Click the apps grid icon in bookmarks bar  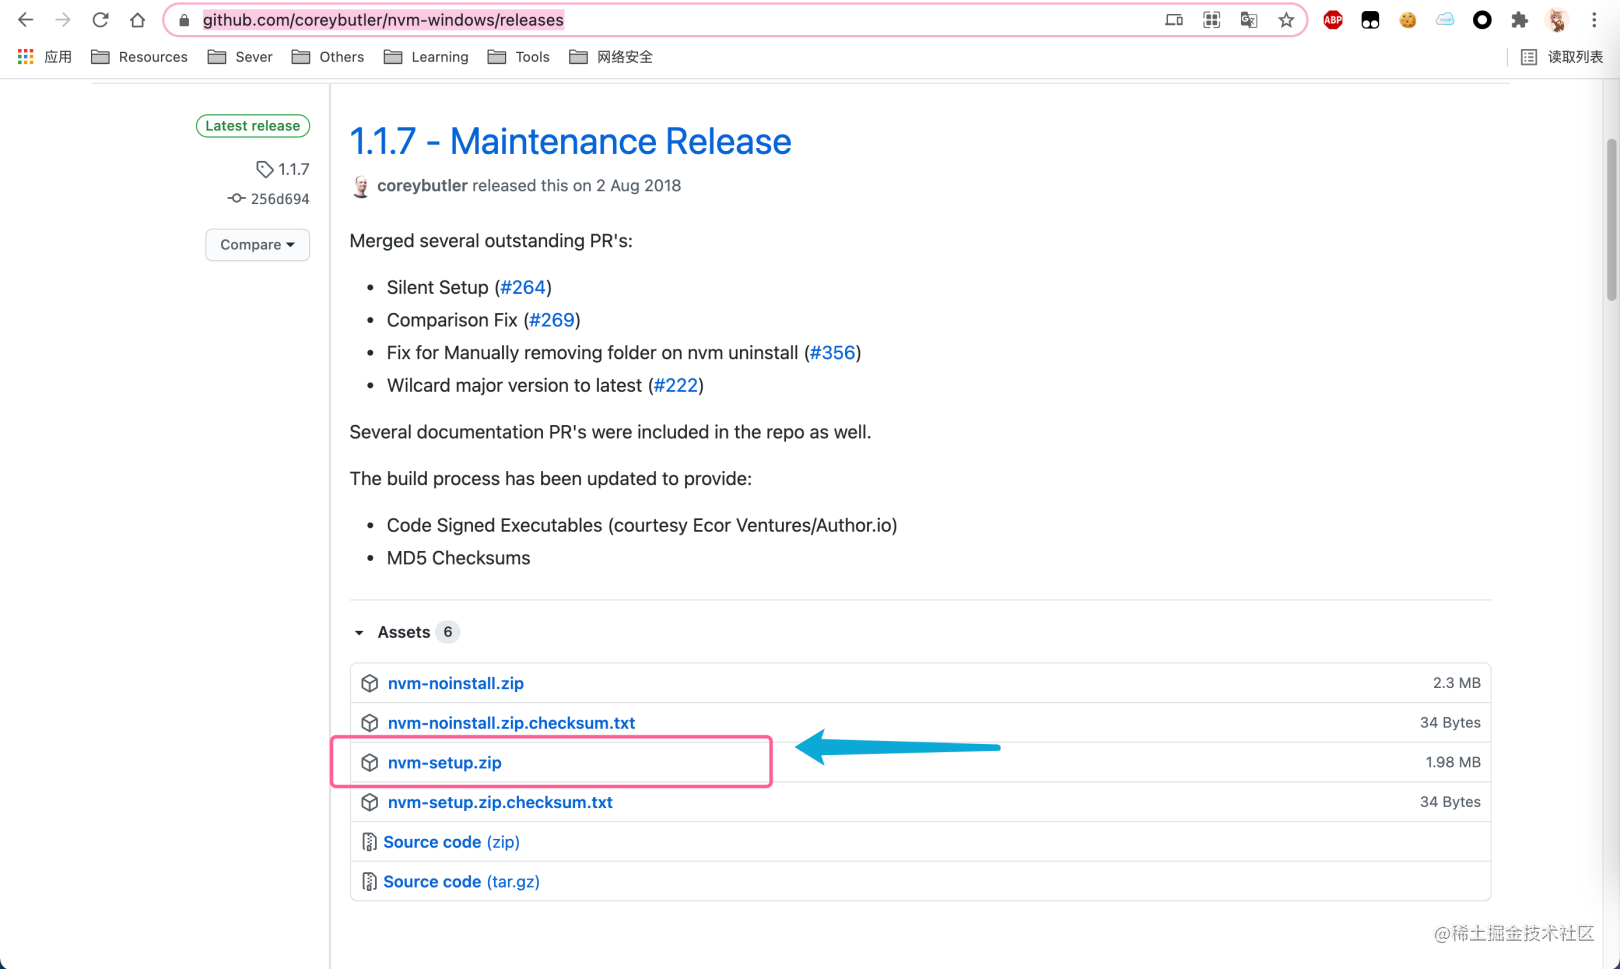26,57
